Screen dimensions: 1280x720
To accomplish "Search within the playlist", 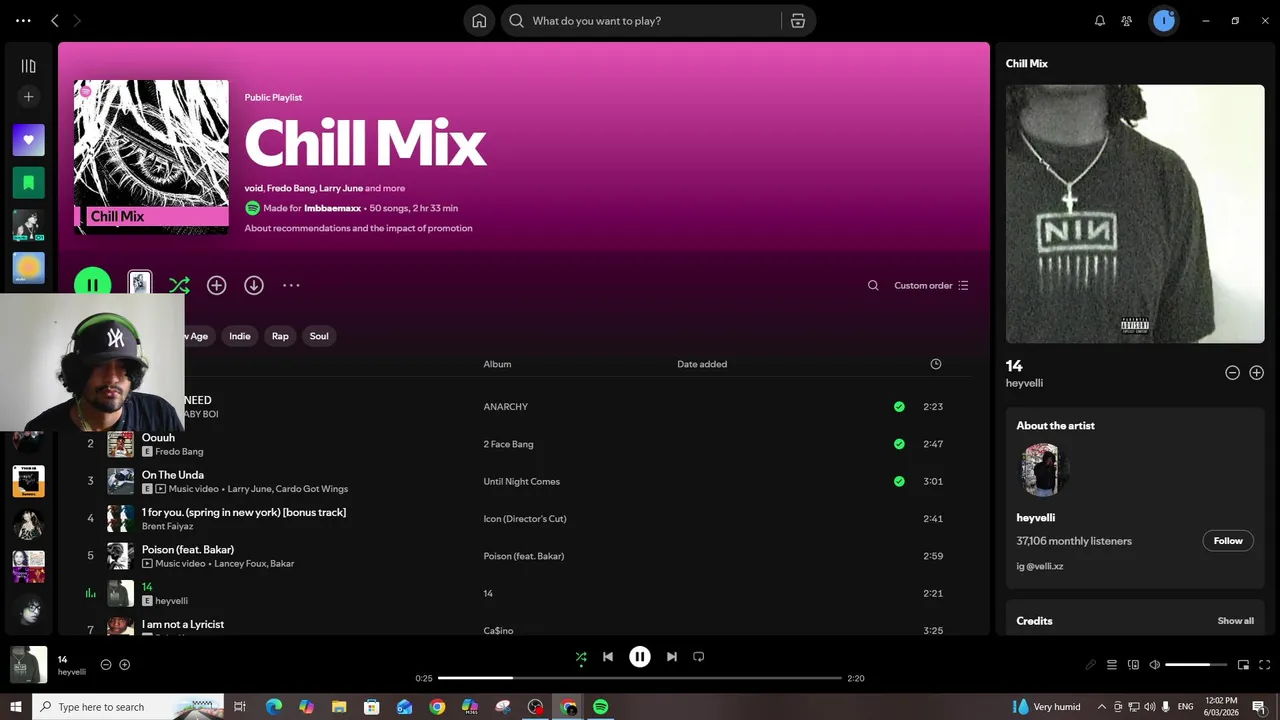I will click(873, 285).
